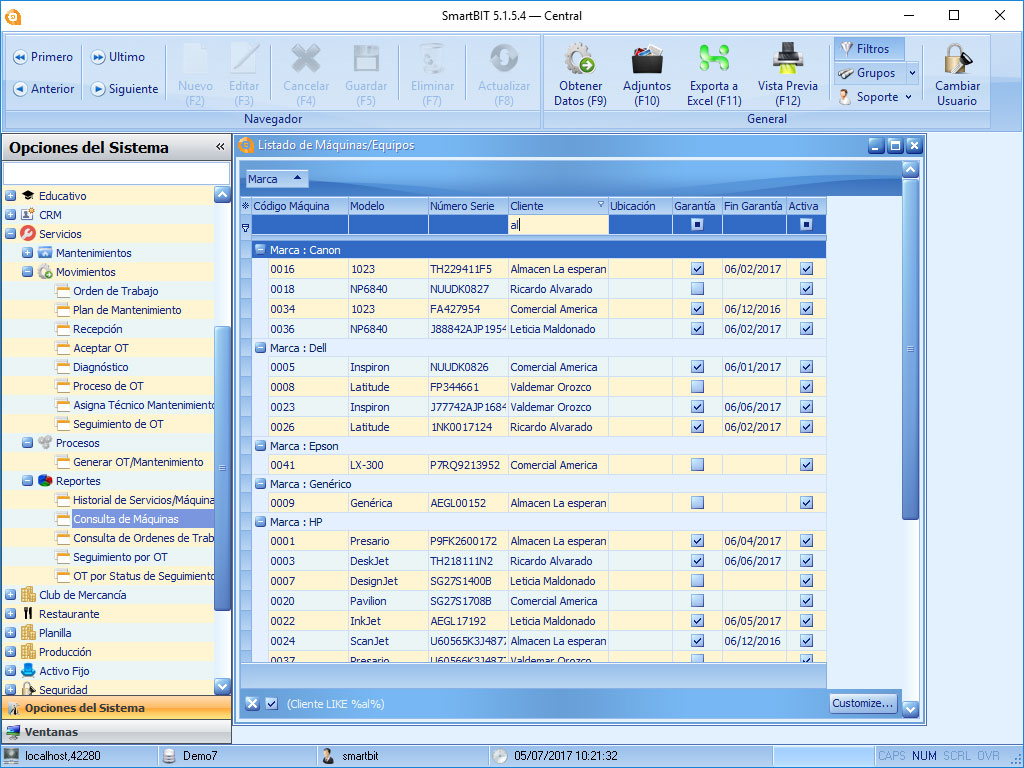1024x768 pixels.
Task: Select Consulta de Máquinas report
Action: click(x=126, y=519)
